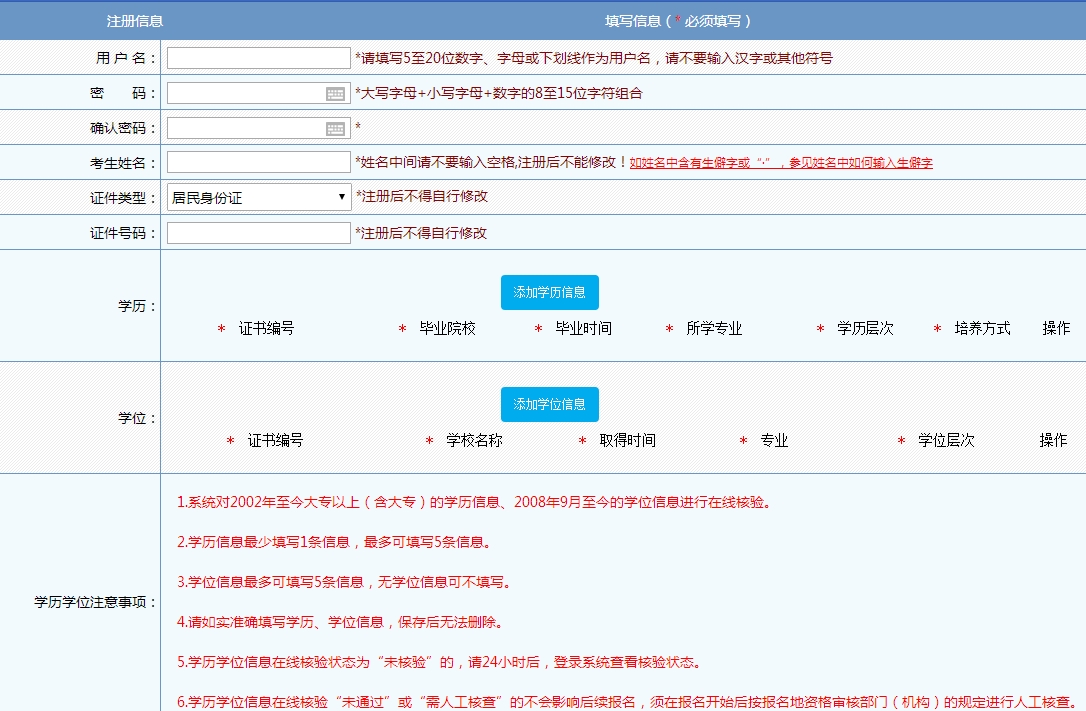Click the 学校名称 column header in 学位

pos(474,441)
